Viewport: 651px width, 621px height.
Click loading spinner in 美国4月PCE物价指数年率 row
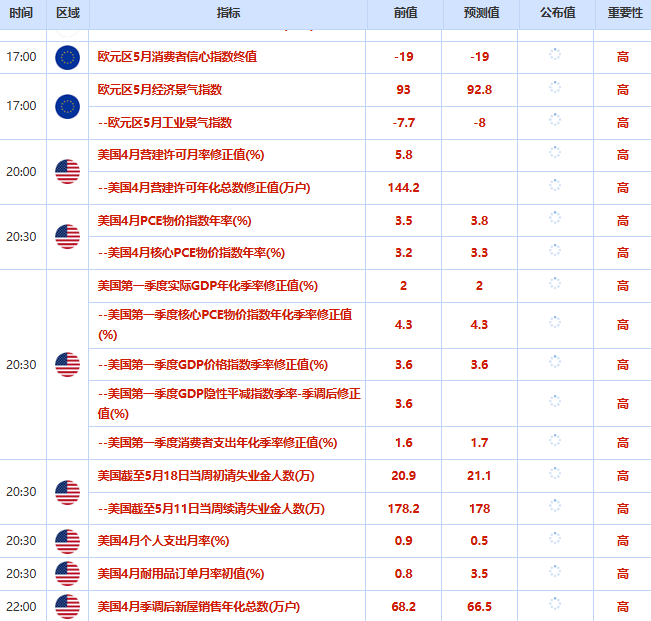coord(555,218)
